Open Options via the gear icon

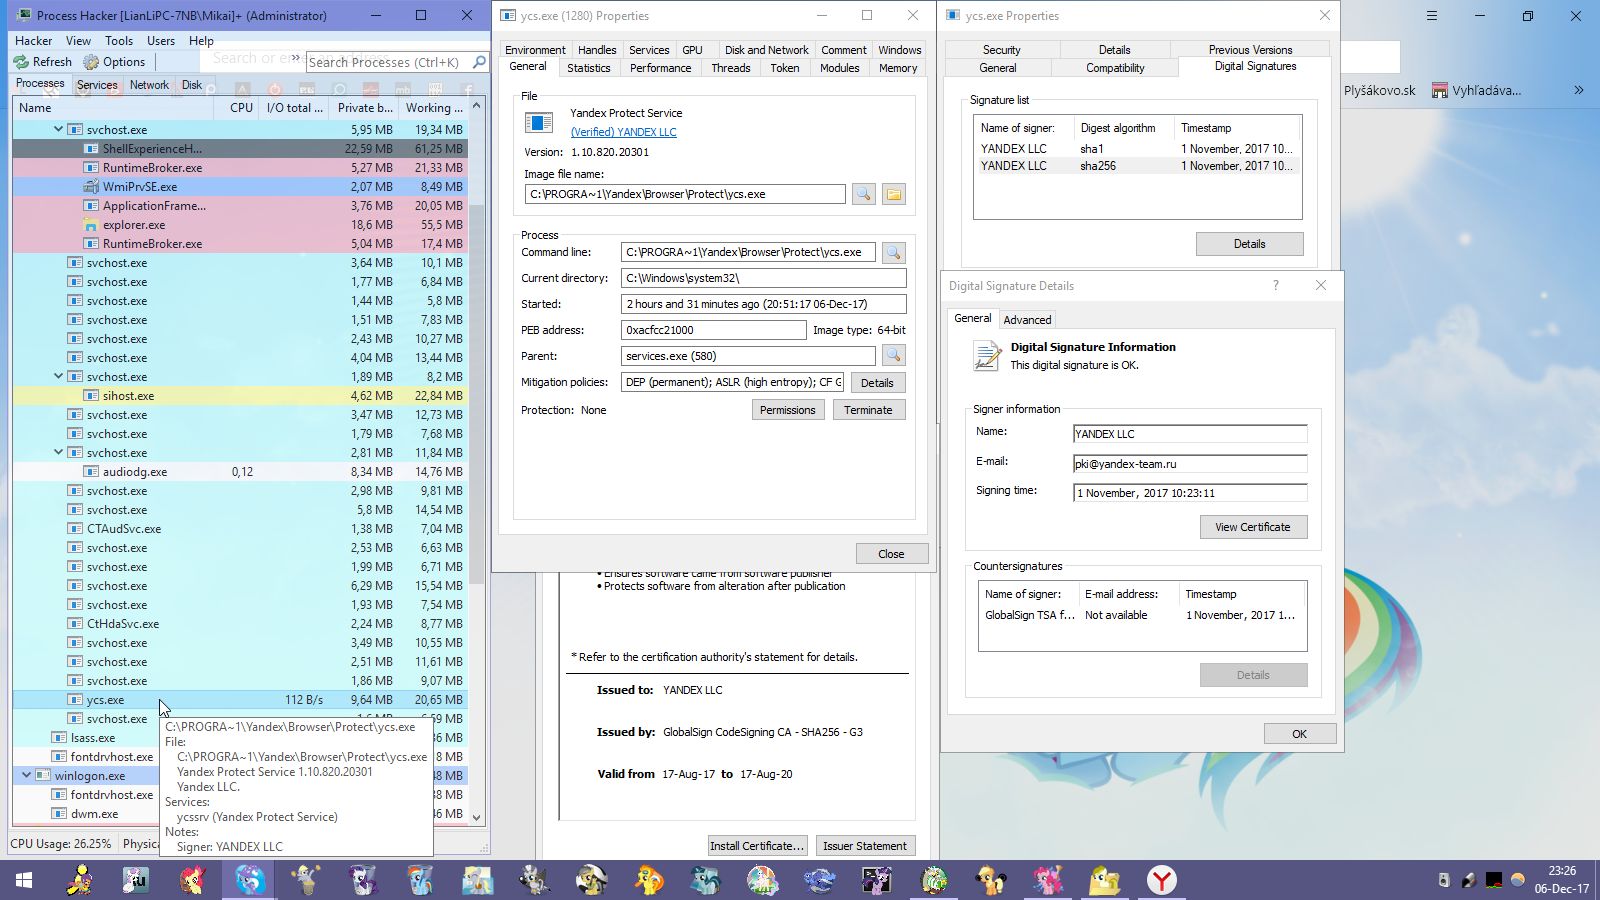(x=92, y=62)
